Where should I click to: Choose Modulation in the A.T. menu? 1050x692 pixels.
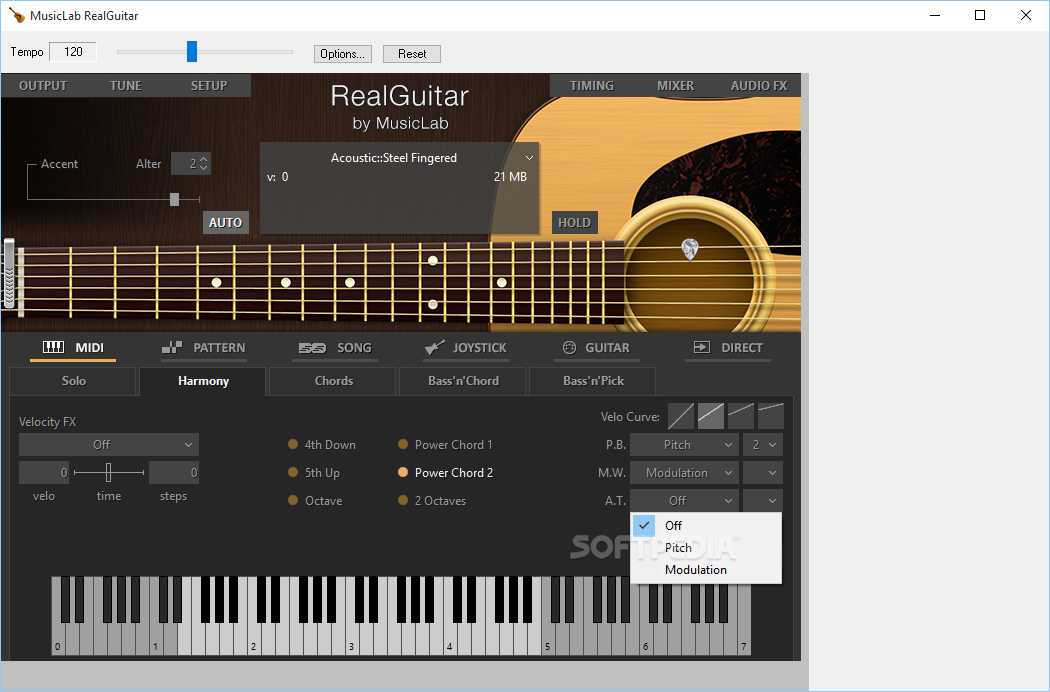[706, 569]
